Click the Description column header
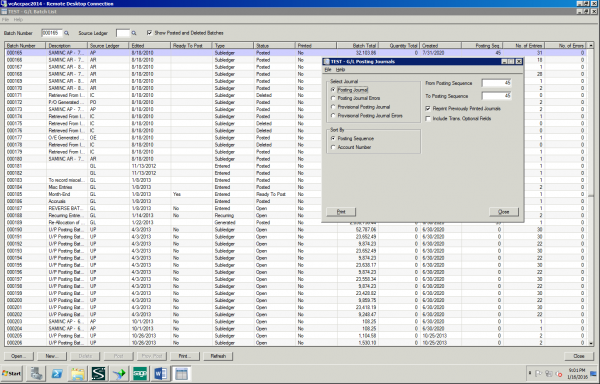This screenshot has height=384, width=600. pyautogui.click(x=67, y=46)
